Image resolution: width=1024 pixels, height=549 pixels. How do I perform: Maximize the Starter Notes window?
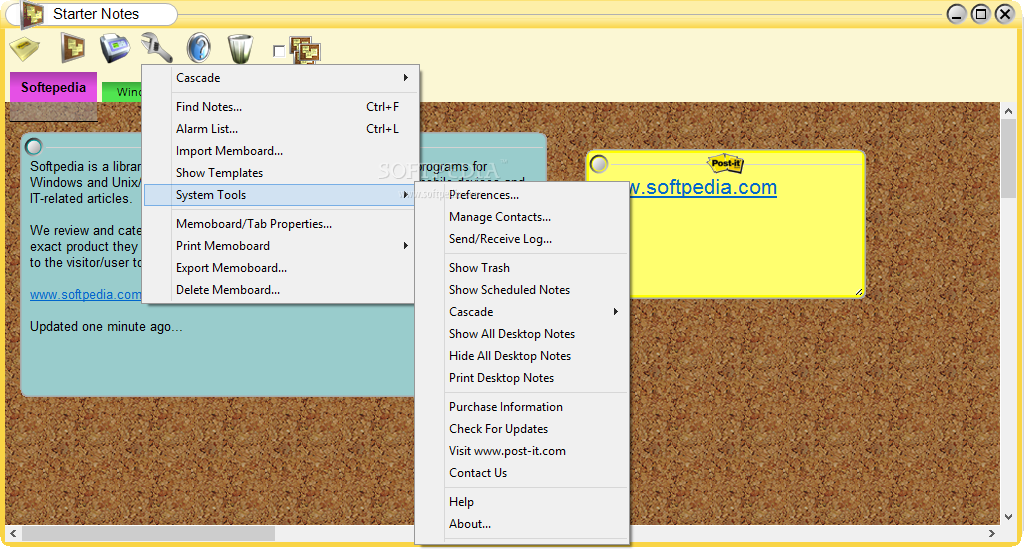coord(981,14)
